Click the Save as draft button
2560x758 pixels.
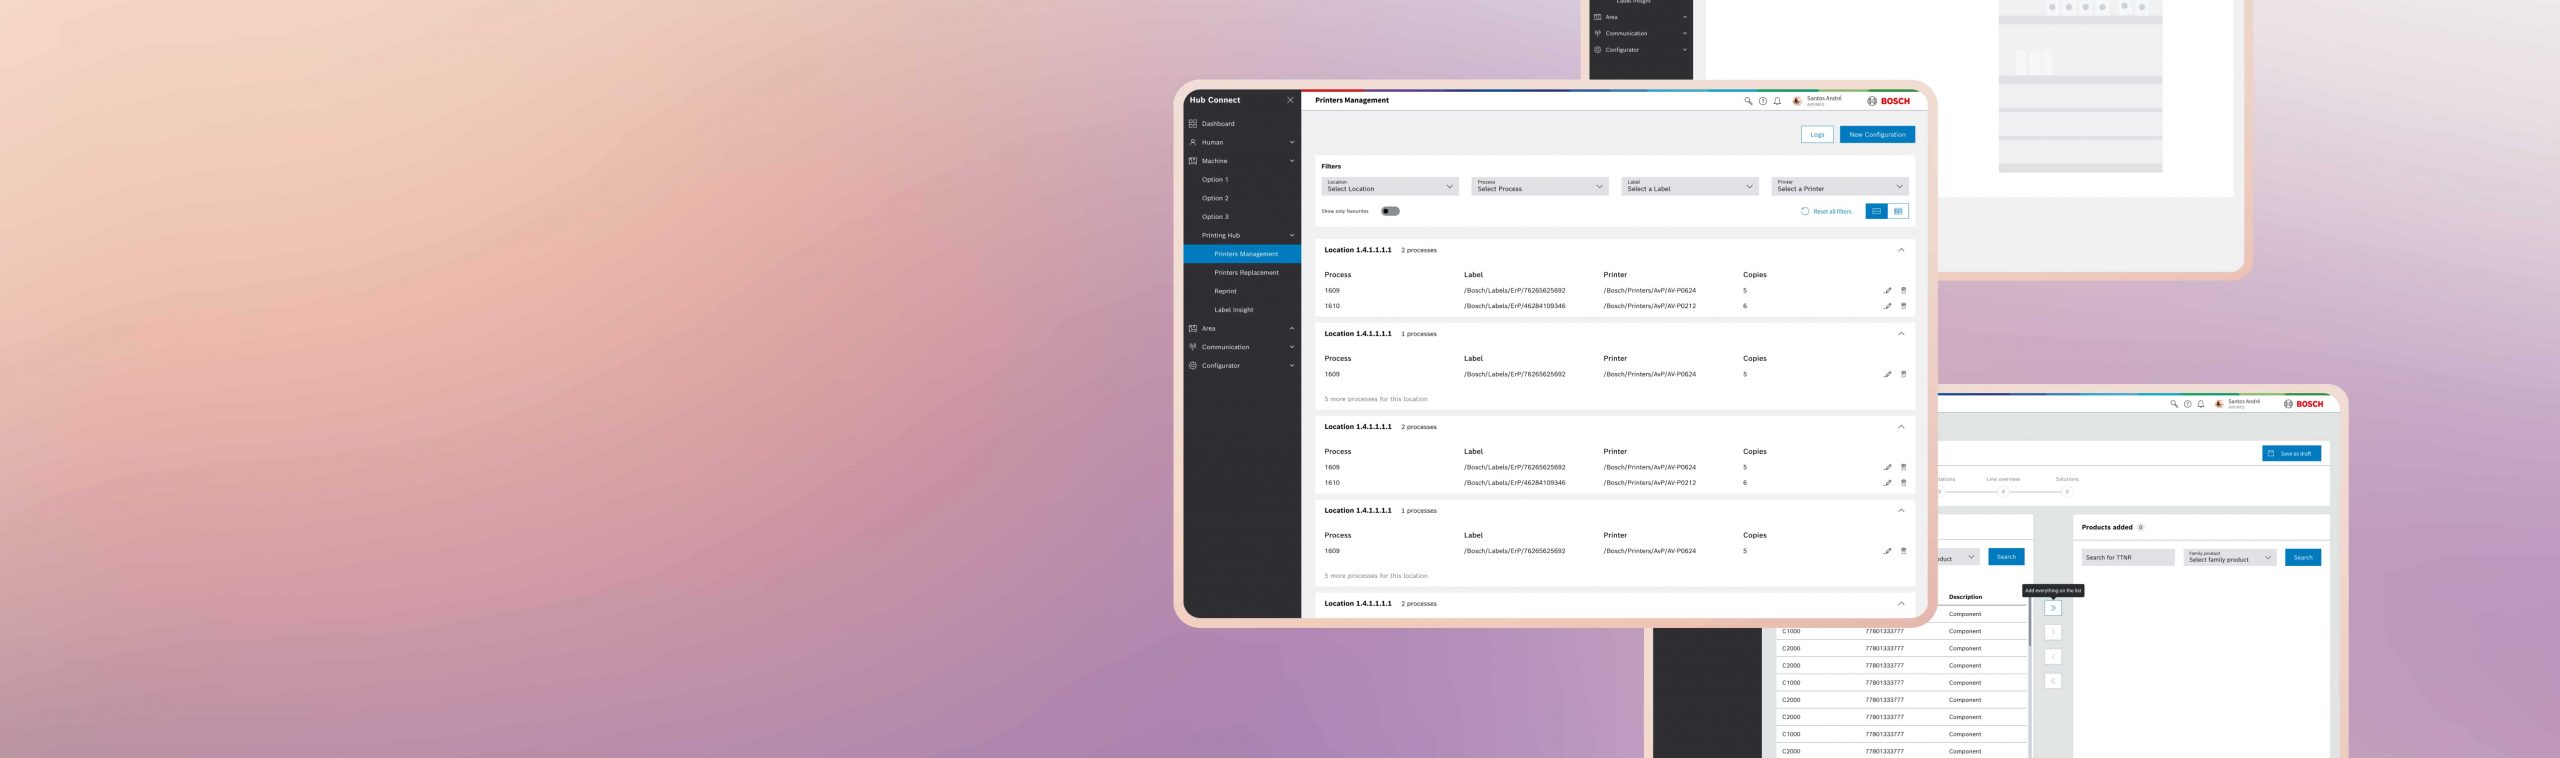(x=2291, y=453)
